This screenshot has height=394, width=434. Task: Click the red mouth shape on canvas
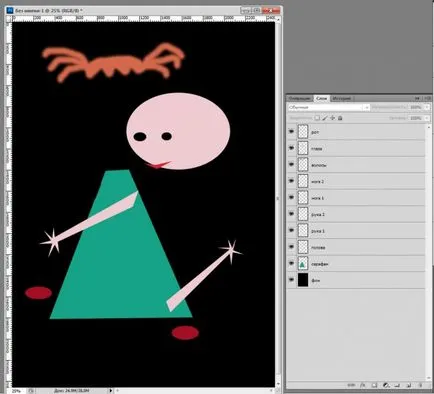pyautogui.click(x=158, y=164)
